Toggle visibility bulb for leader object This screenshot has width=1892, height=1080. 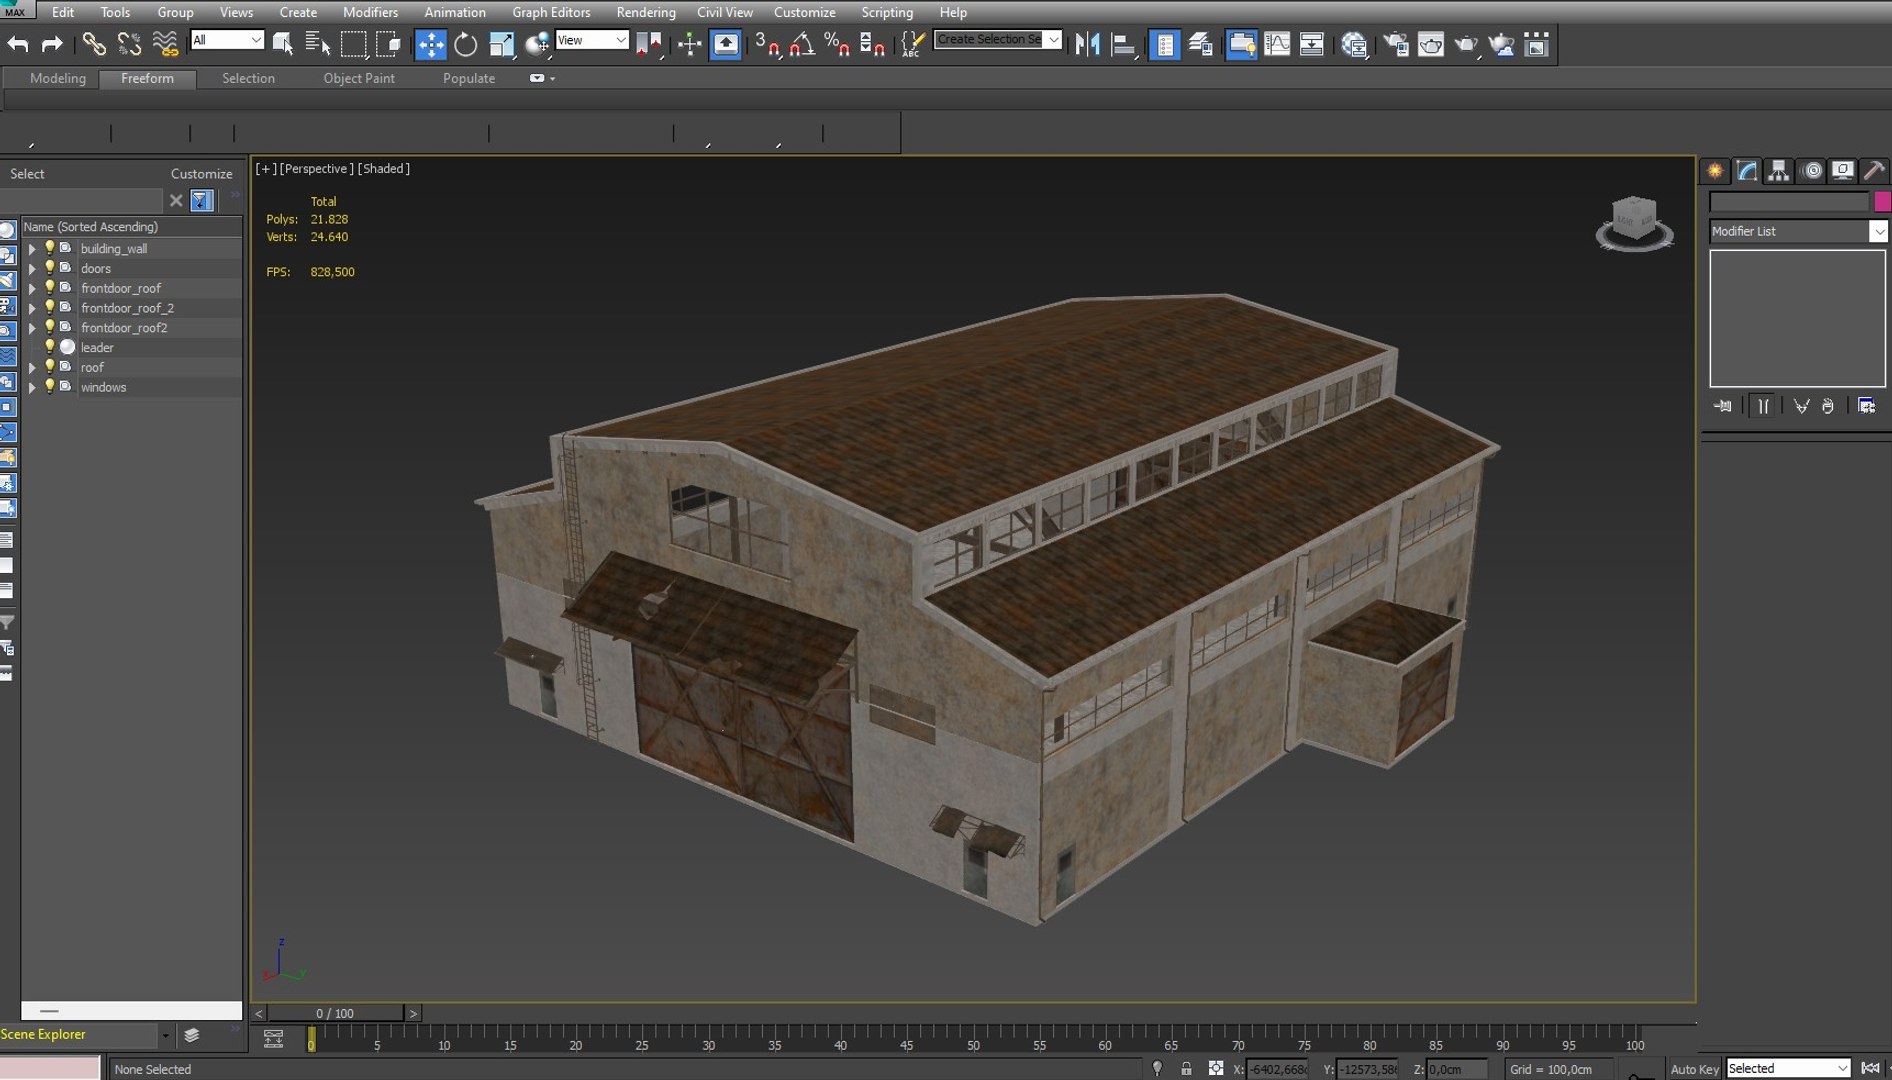pyautogui.click(x=49, y=347)
